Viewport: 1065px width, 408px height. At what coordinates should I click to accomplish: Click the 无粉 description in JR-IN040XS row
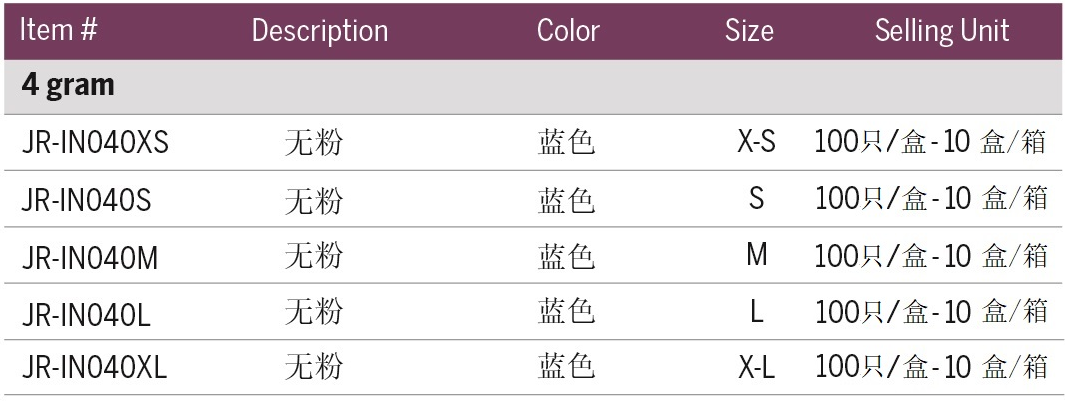[x=313, y=143]
